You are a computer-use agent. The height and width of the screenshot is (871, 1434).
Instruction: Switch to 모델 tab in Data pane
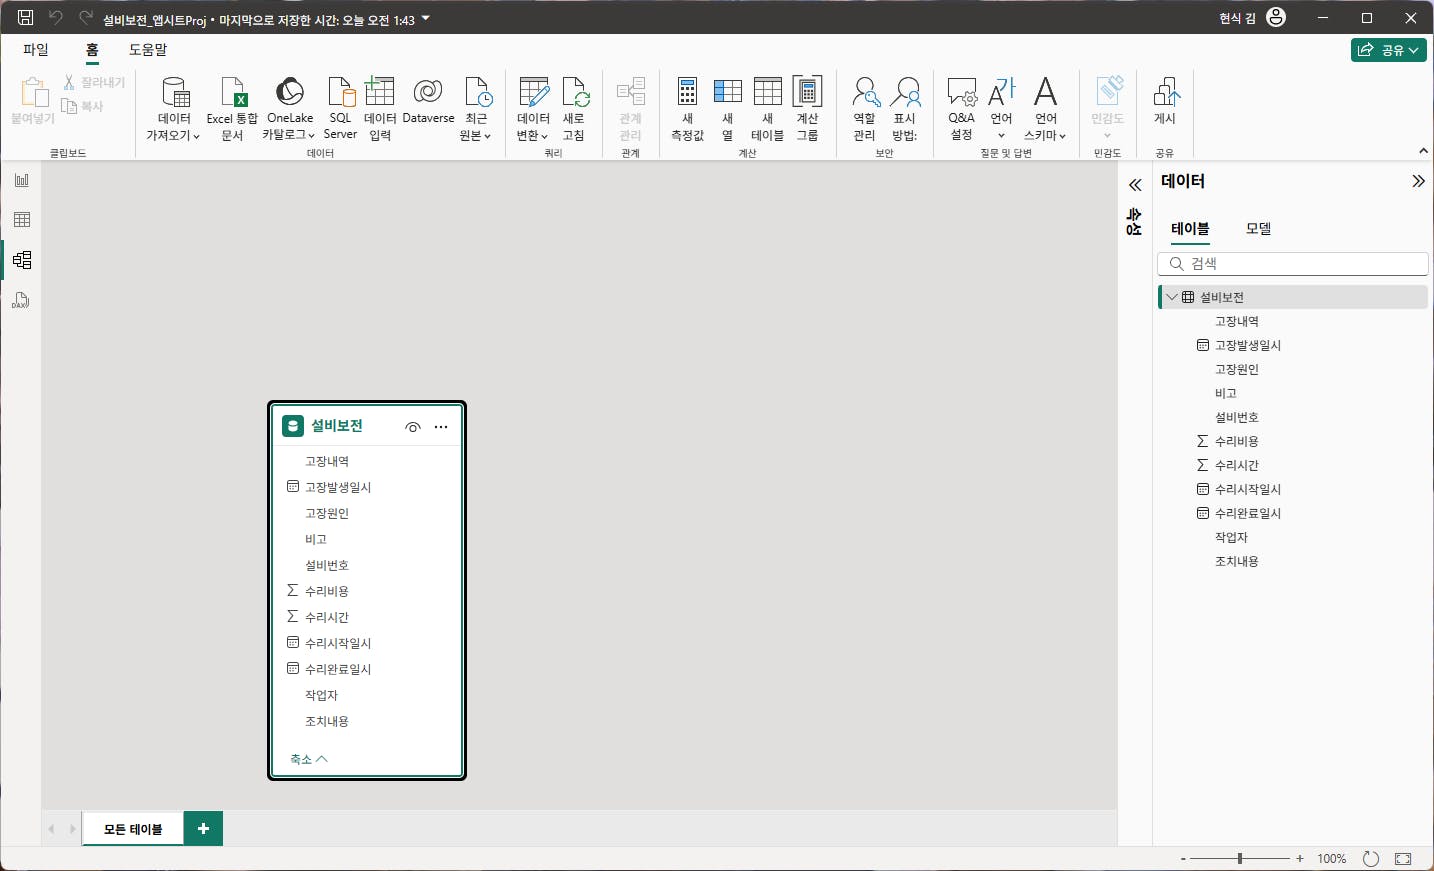tap(1258, 229)
